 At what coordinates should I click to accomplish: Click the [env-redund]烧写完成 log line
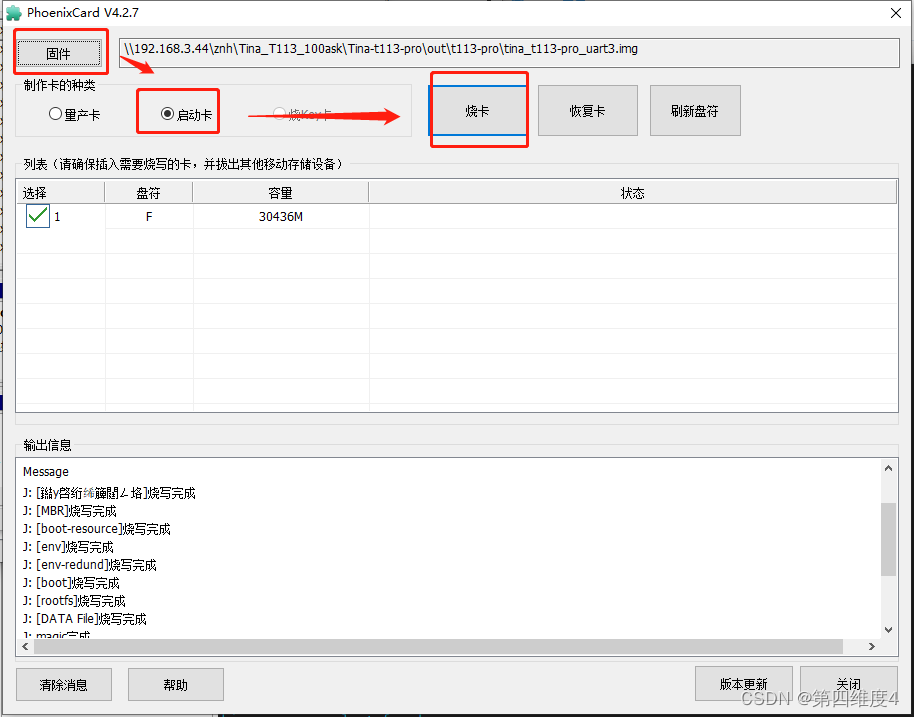click(x=90, y=565)
